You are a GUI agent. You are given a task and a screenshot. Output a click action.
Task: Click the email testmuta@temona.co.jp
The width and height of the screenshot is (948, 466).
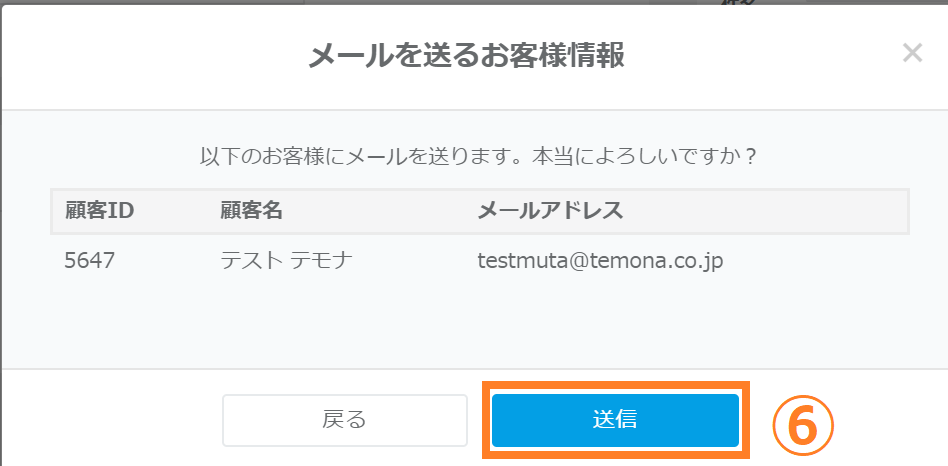point(600,262)
